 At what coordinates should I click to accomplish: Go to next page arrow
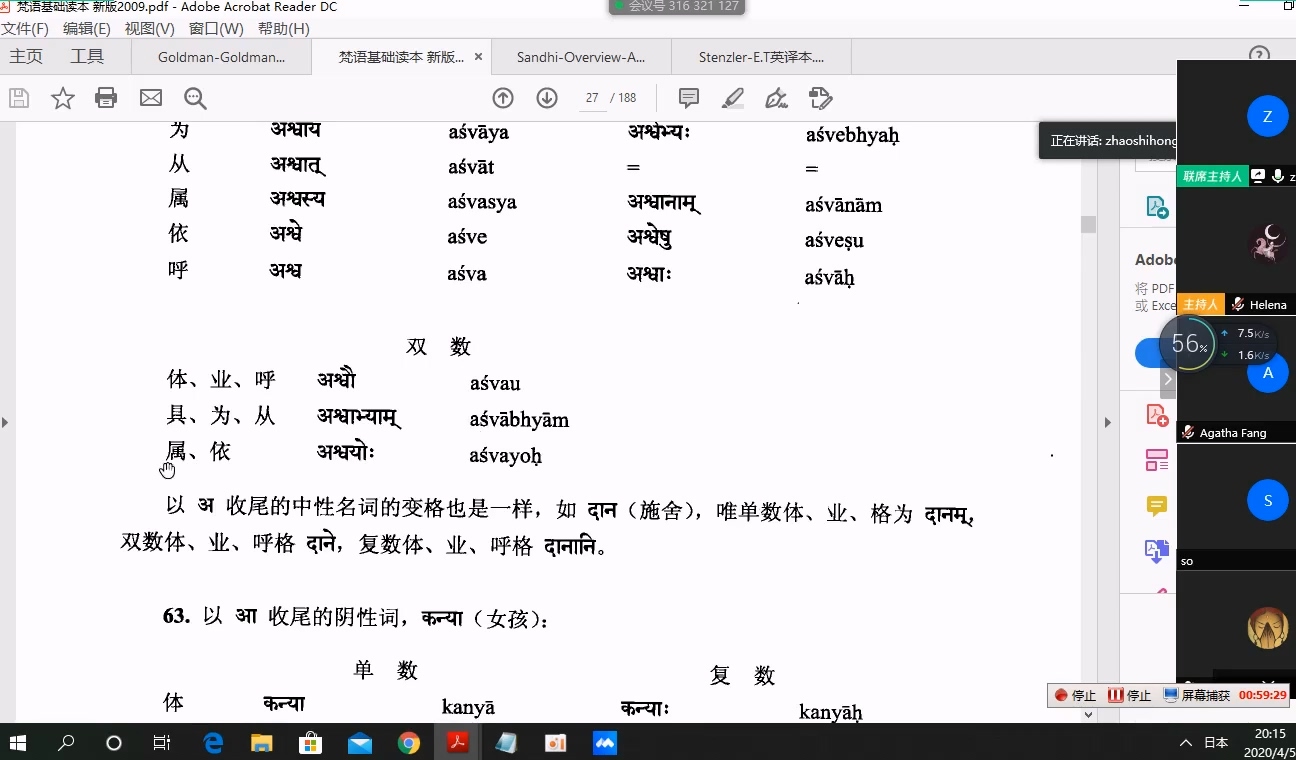tap(547, 98)
